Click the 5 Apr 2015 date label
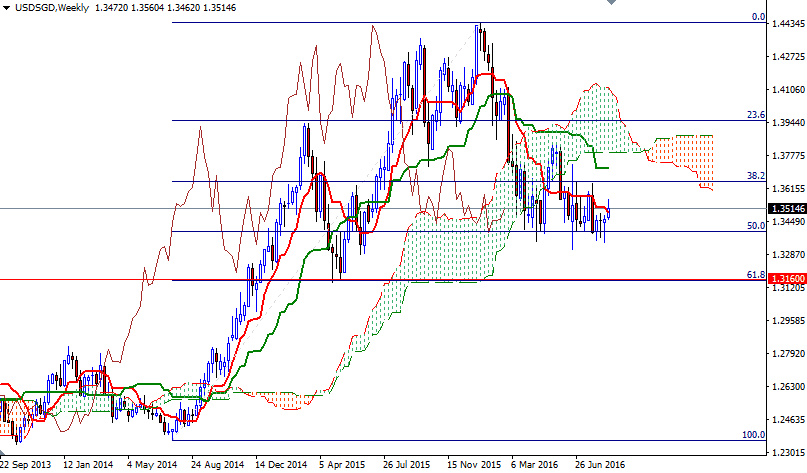This screenshot has height=473, width=807. click(342, 465)
